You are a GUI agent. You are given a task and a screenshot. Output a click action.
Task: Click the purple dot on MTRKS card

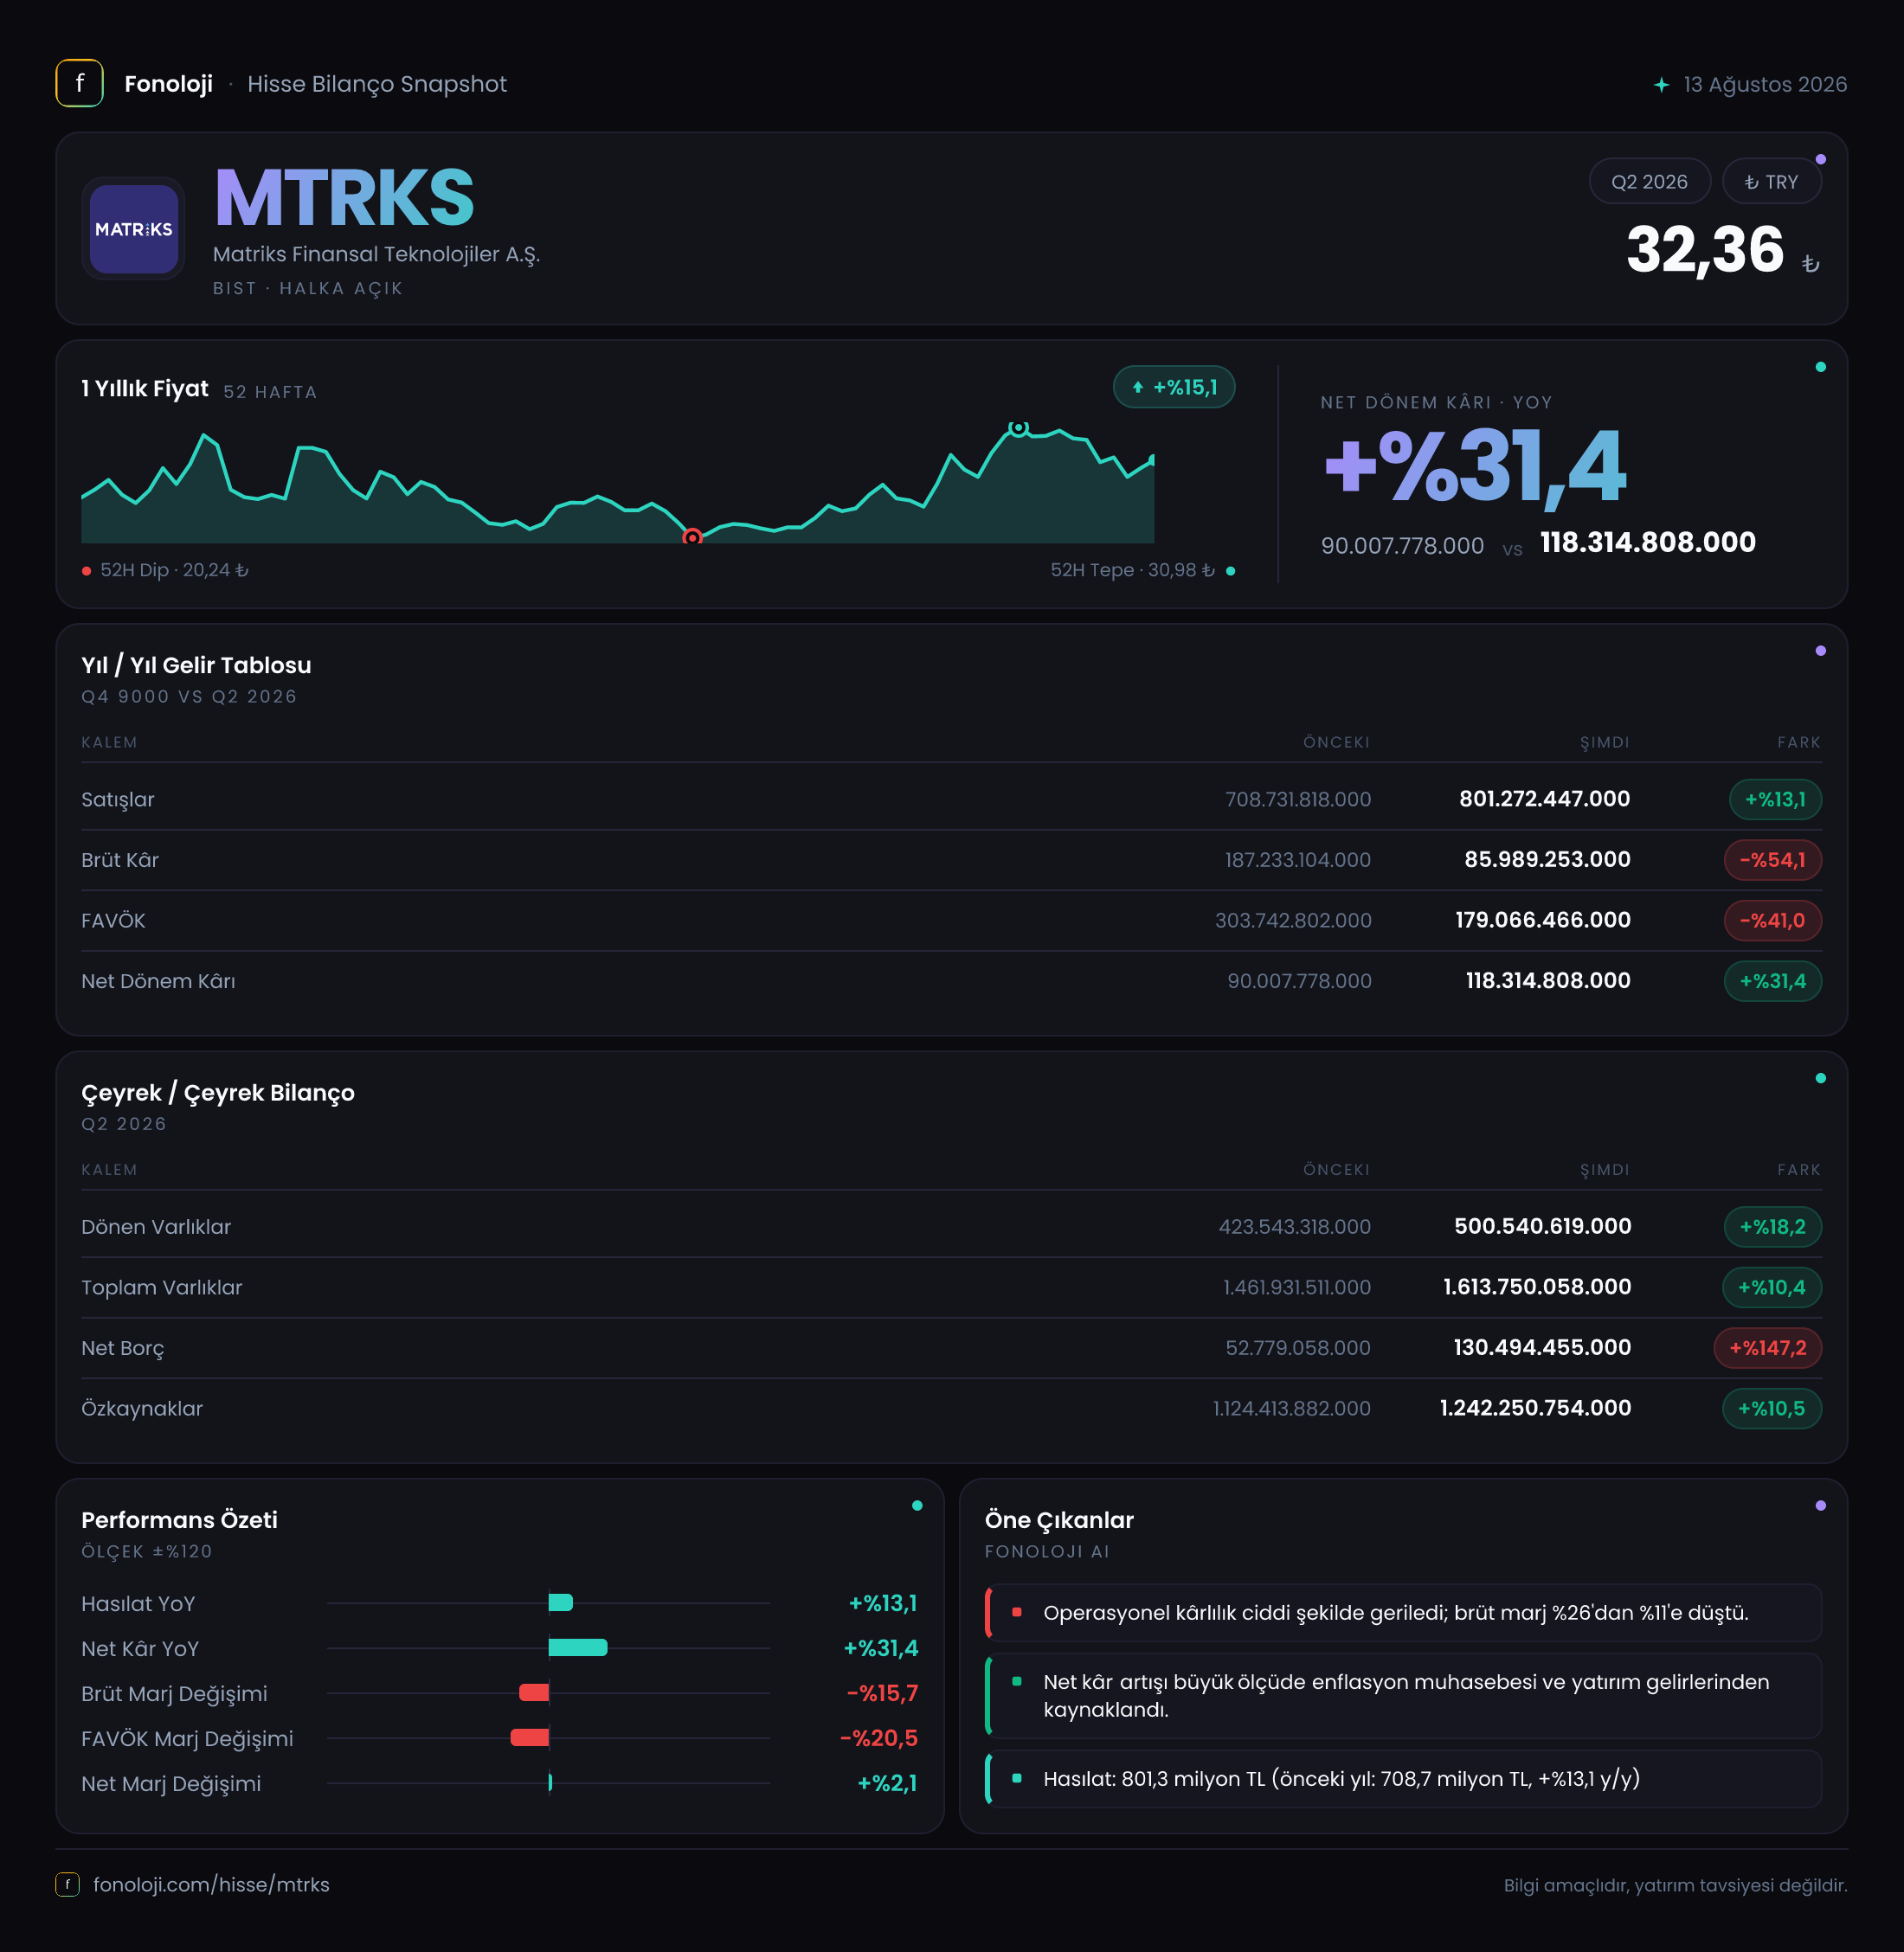click(1820, 160)
